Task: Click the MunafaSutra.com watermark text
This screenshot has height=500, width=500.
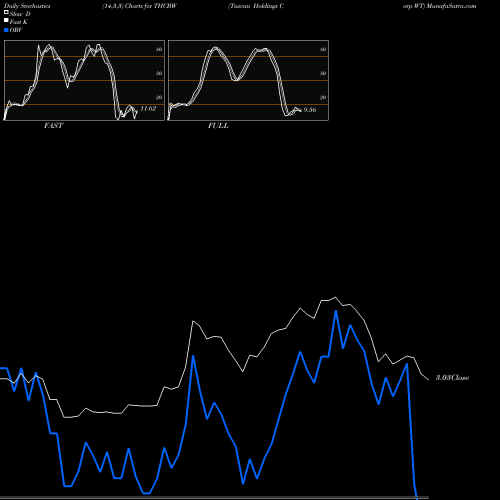Action: tap(452, 6)
